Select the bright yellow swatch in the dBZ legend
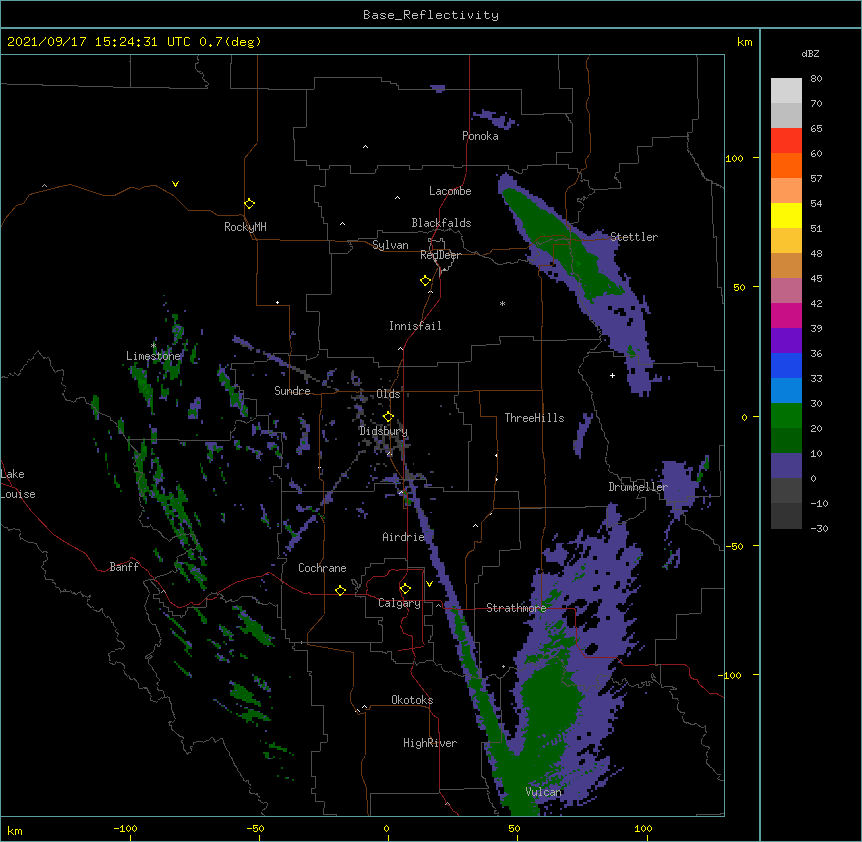Viewport: 862px width, 842px height. 786,215
